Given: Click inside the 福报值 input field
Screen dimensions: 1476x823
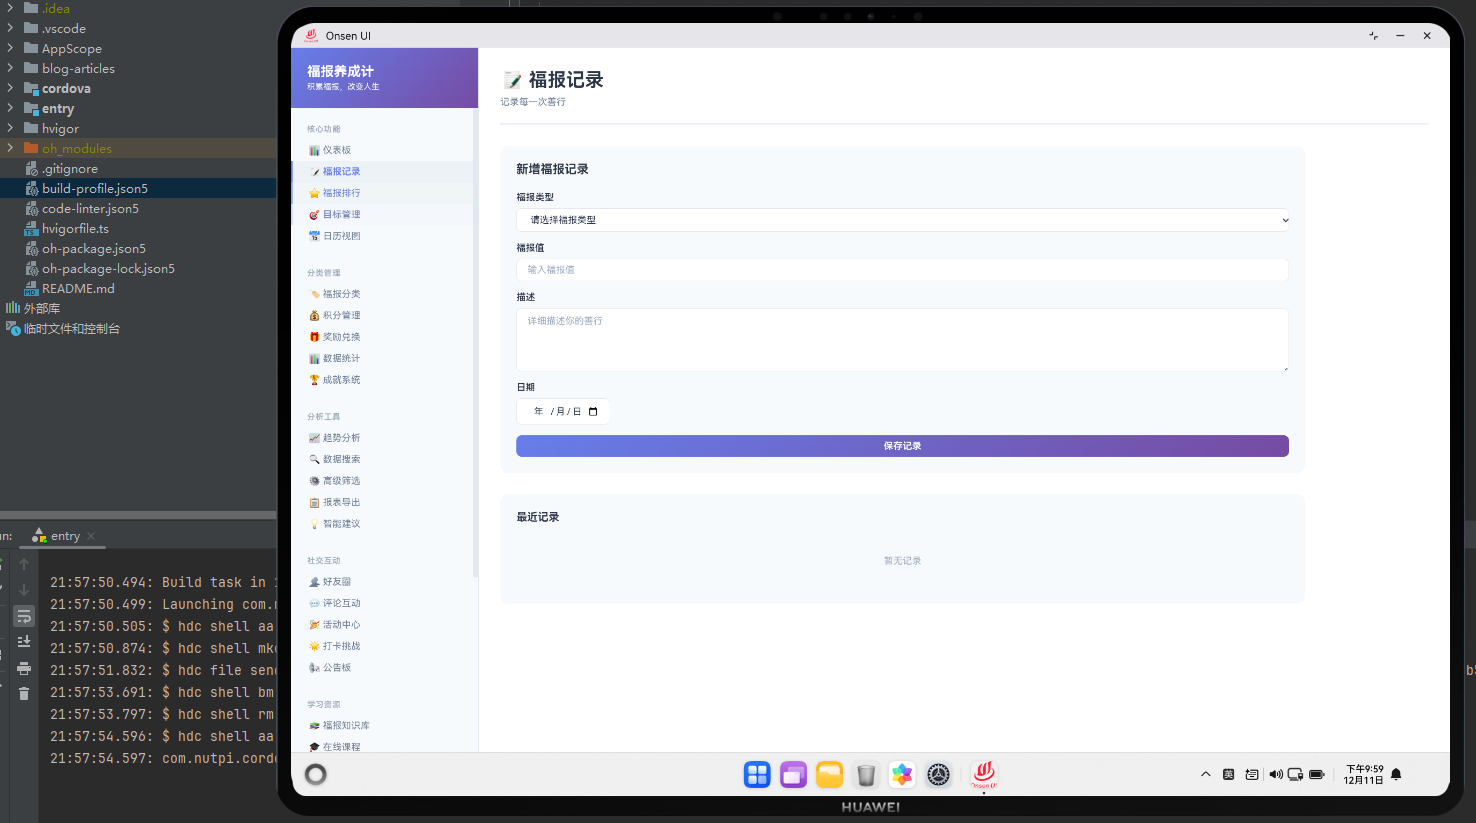Looking at the screenshot, I should tap(901, 269).
